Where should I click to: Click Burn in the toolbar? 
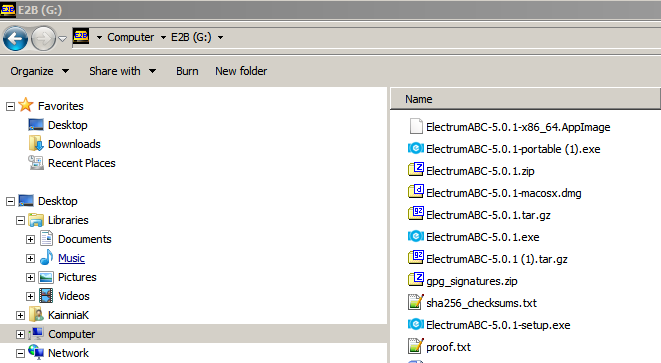pyautogui.click(x=187, y=71)
